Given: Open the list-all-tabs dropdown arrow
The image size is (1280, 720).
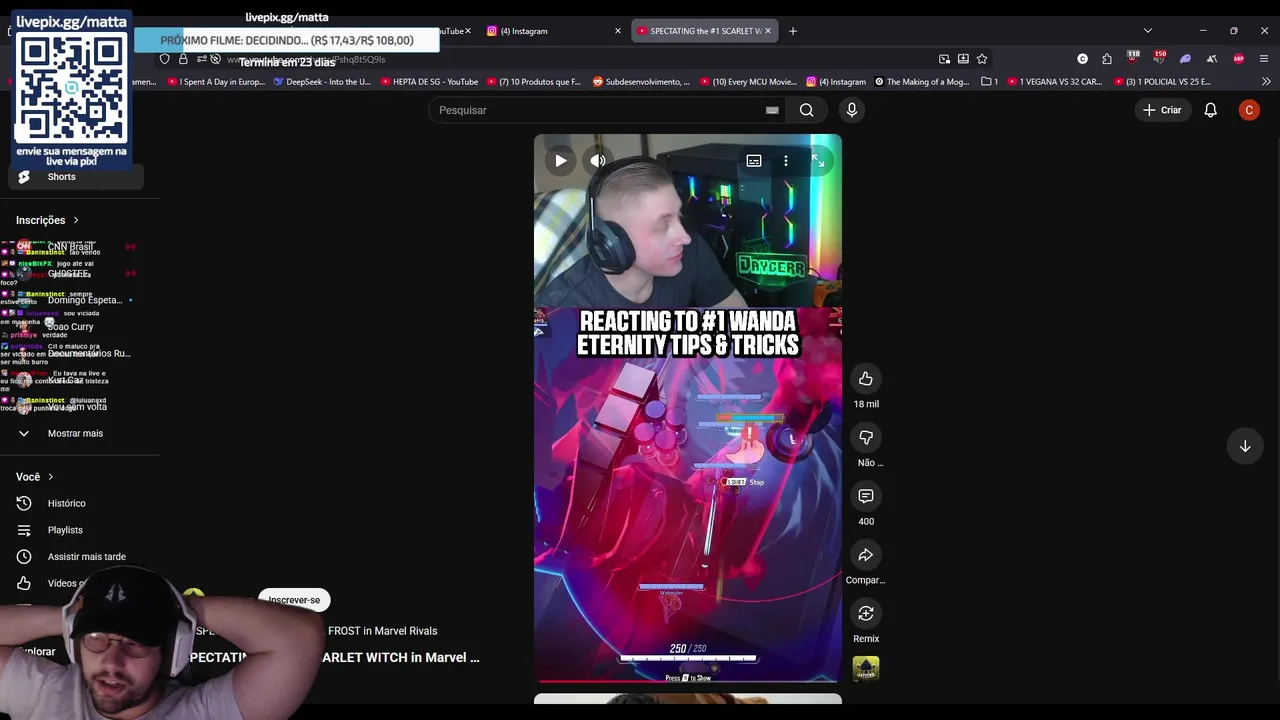Looking at the screenshot, I should [x=1148, y=31].
